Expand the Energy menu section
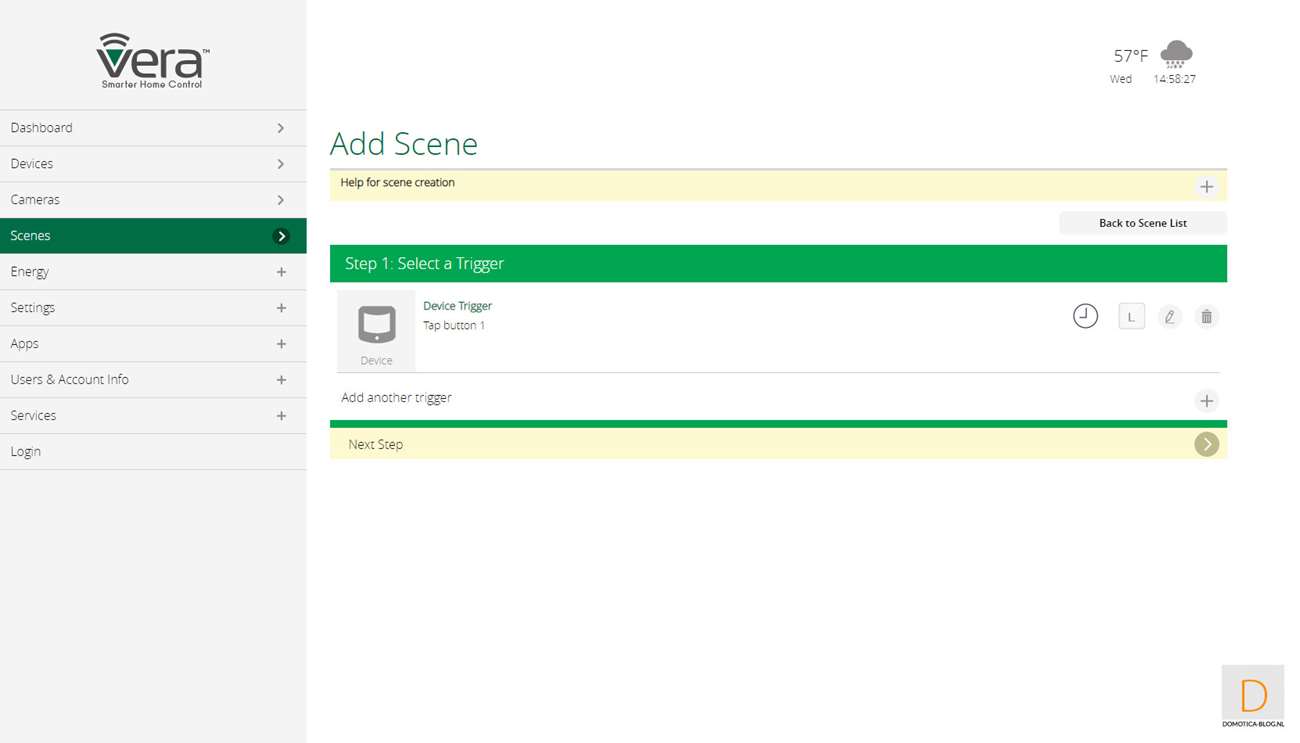Image resolution: width=1300 pixels, height=743 pixels. coord(281,272)
